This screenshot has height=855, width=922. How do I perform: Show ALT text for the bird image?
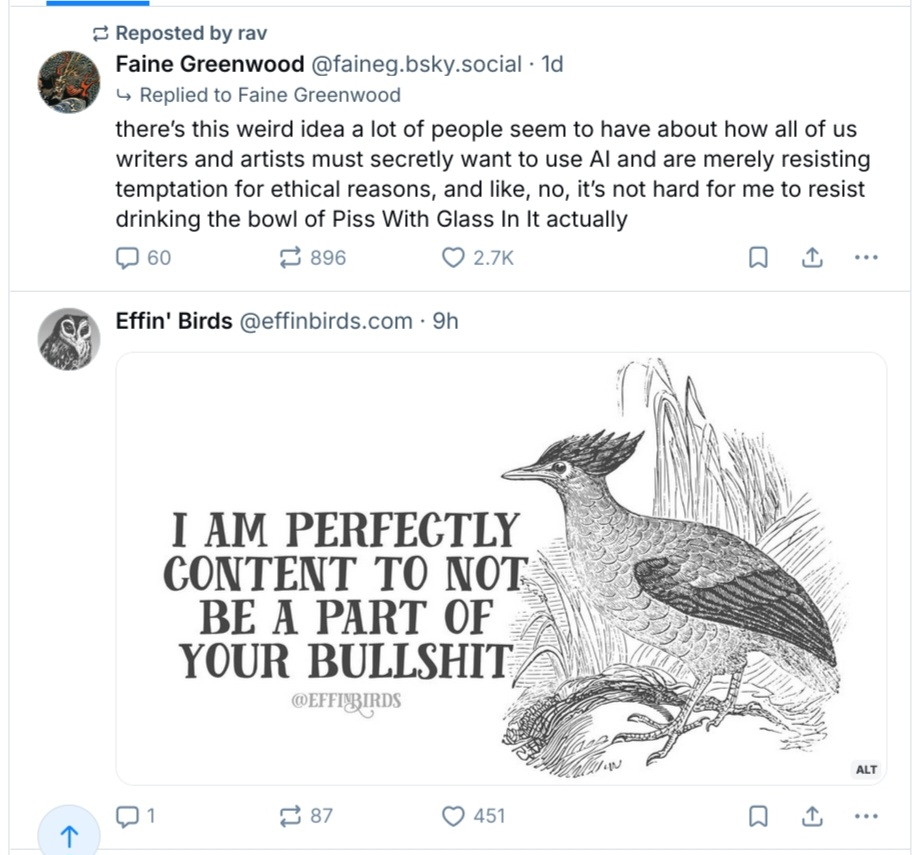(866, 769)
